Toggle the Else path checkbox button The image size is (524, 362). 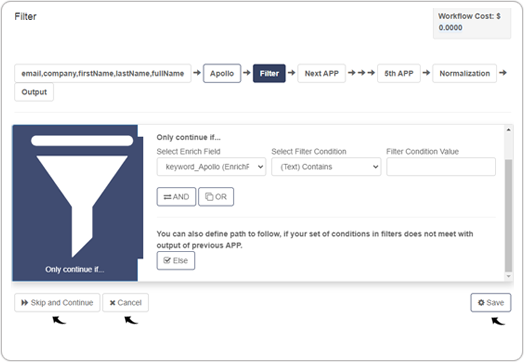point(176,261)
